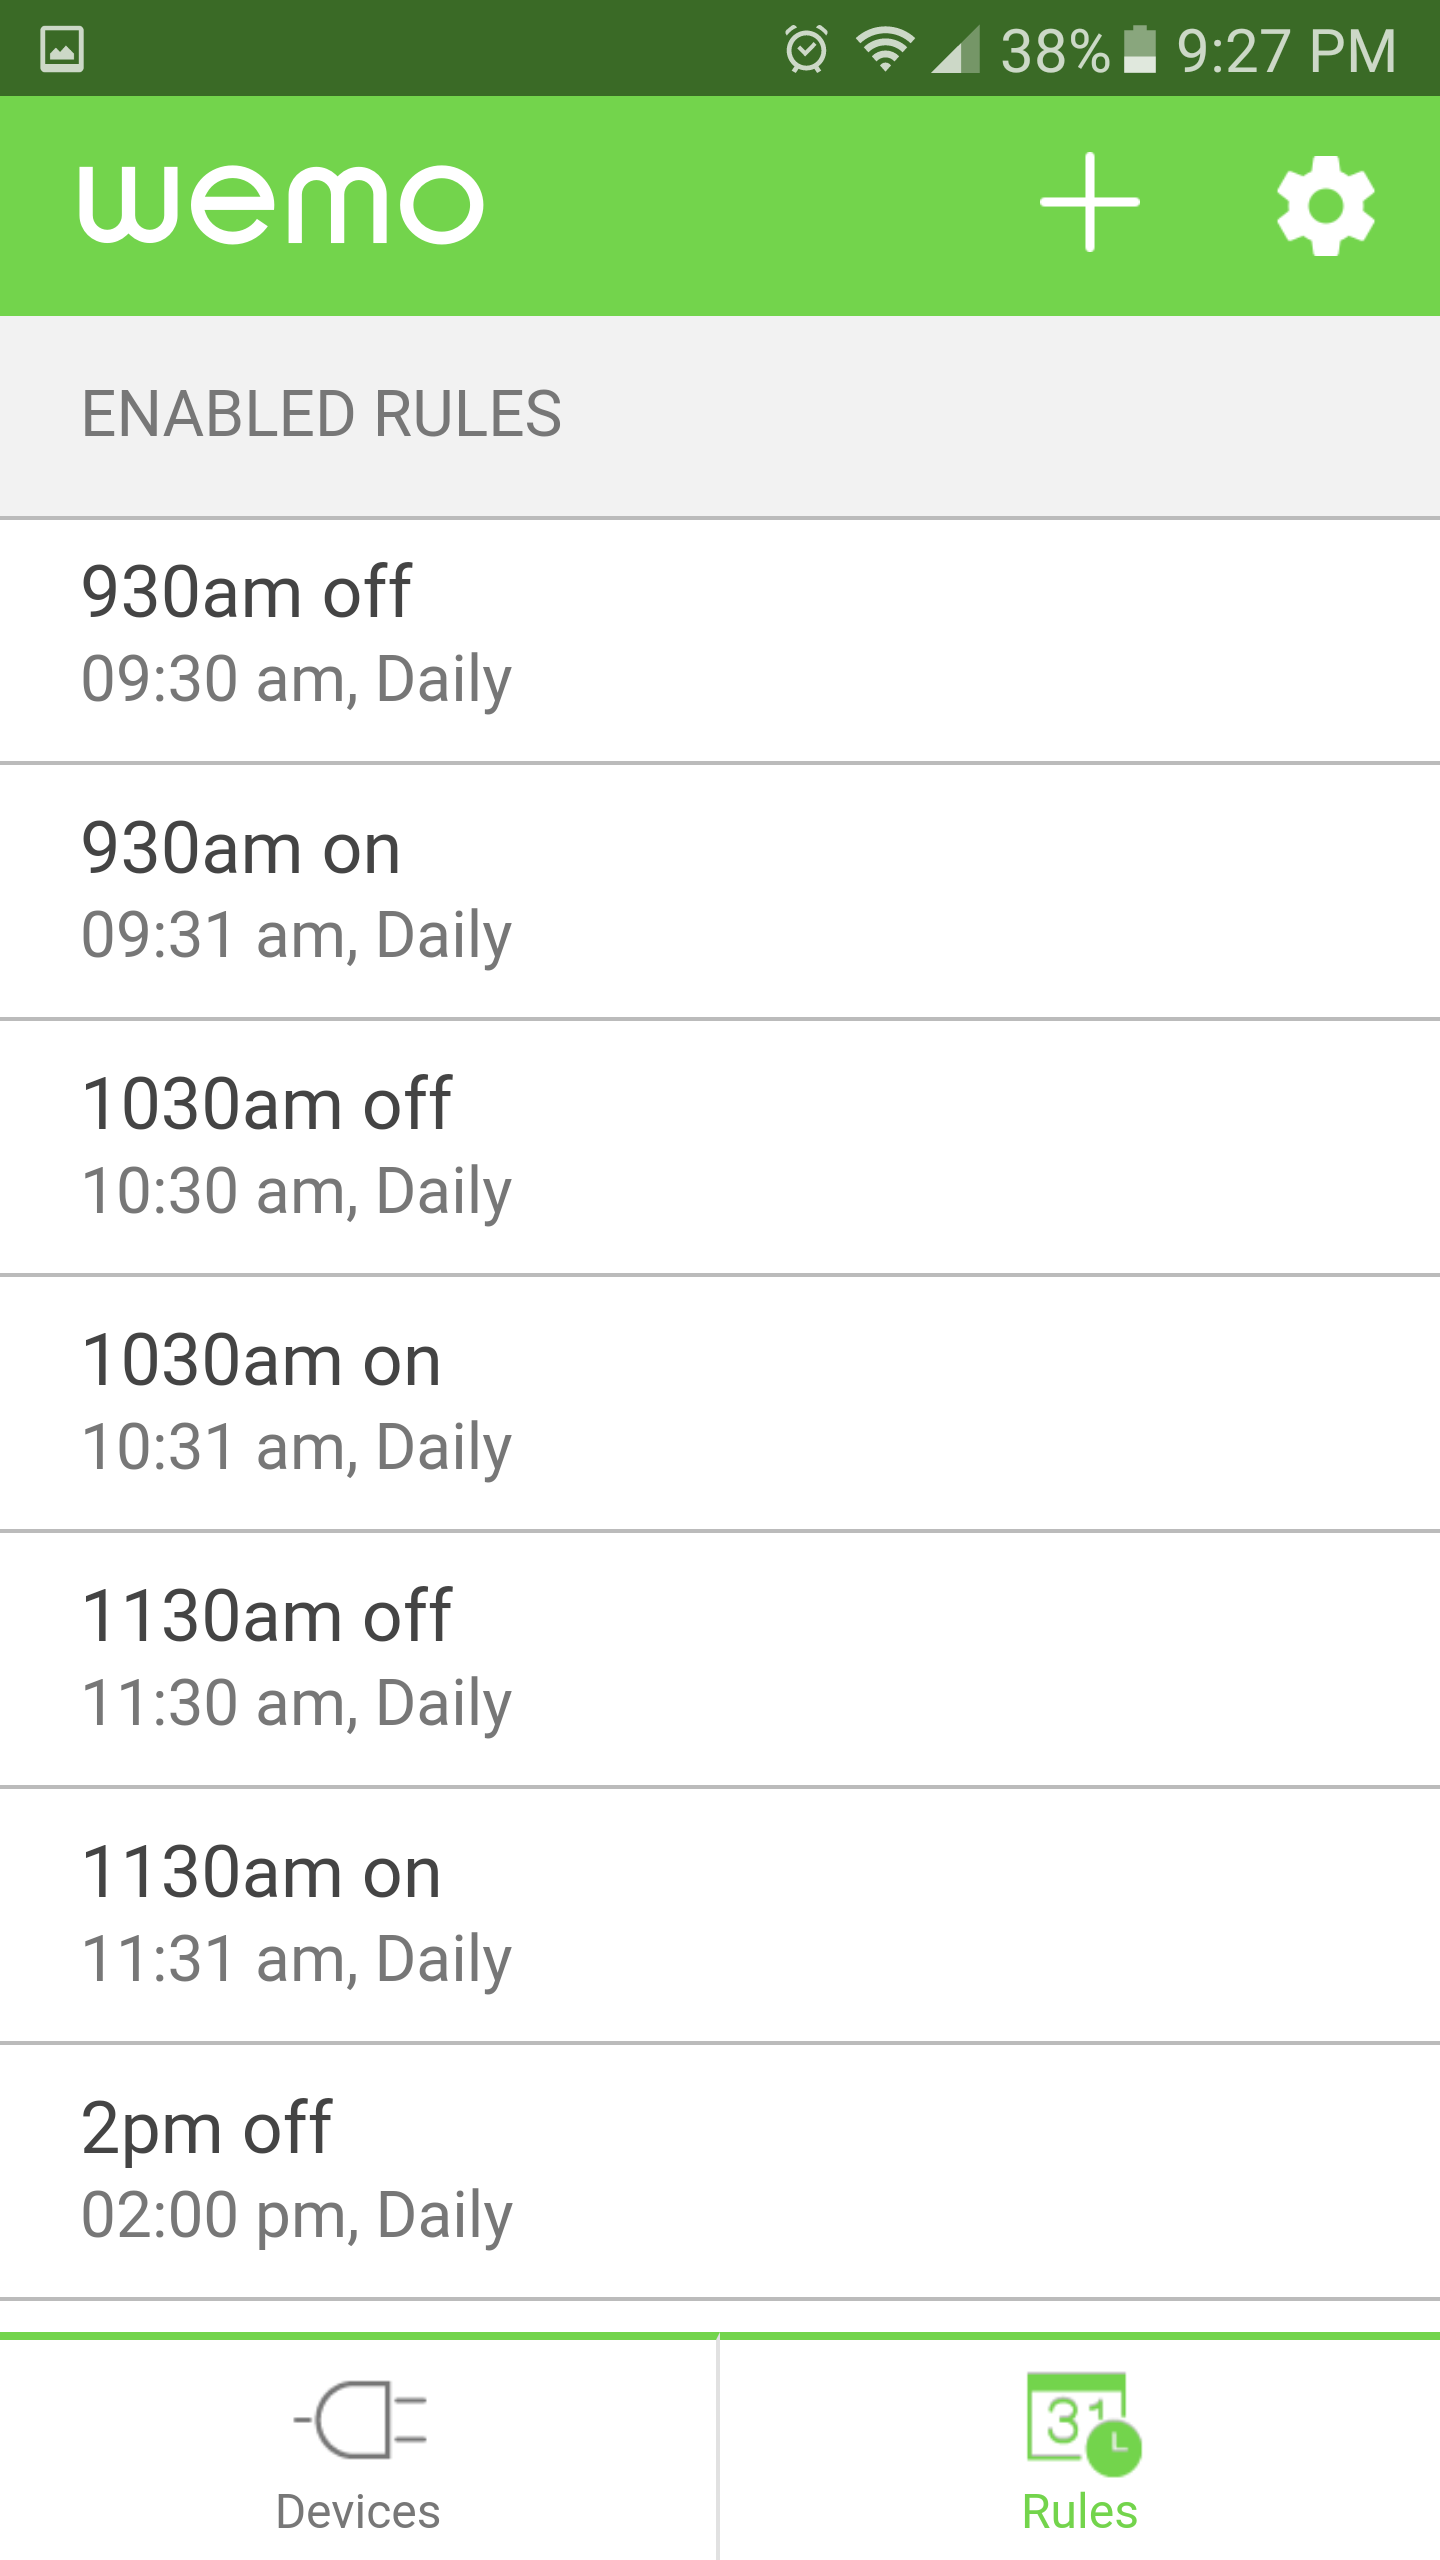The width and height of the screenshot is (1440, 2560).
Task: Switch to the Devices tab
Action: 359,2449
